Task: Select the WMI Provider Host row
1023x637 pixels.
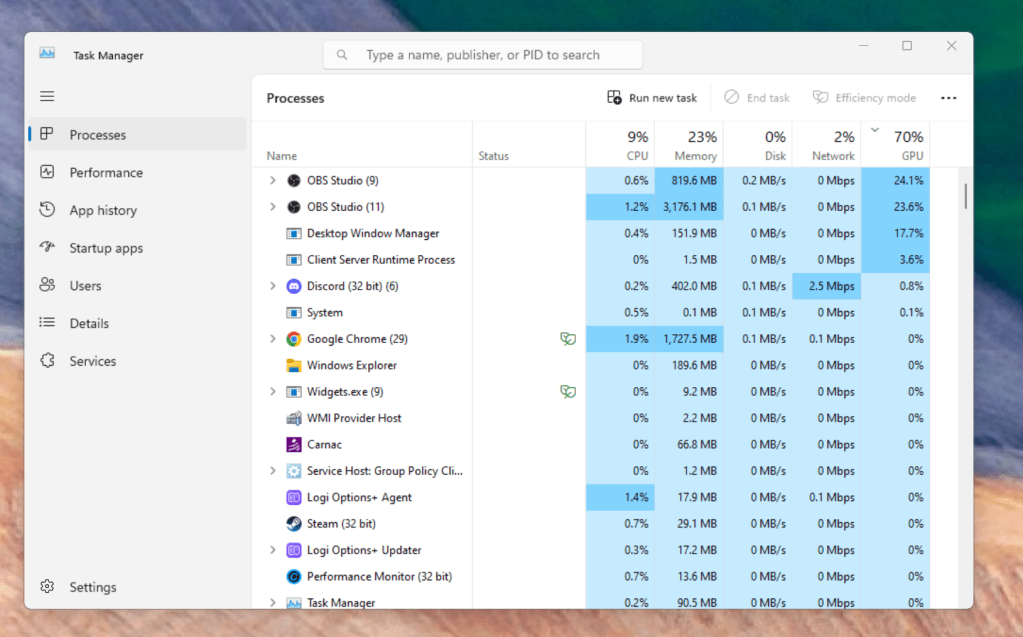Action: 591,418
